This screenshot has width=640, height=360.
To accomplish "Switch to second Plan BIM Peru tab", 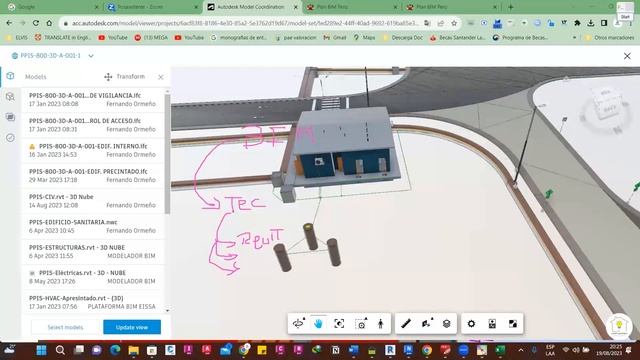I will 450,7.
